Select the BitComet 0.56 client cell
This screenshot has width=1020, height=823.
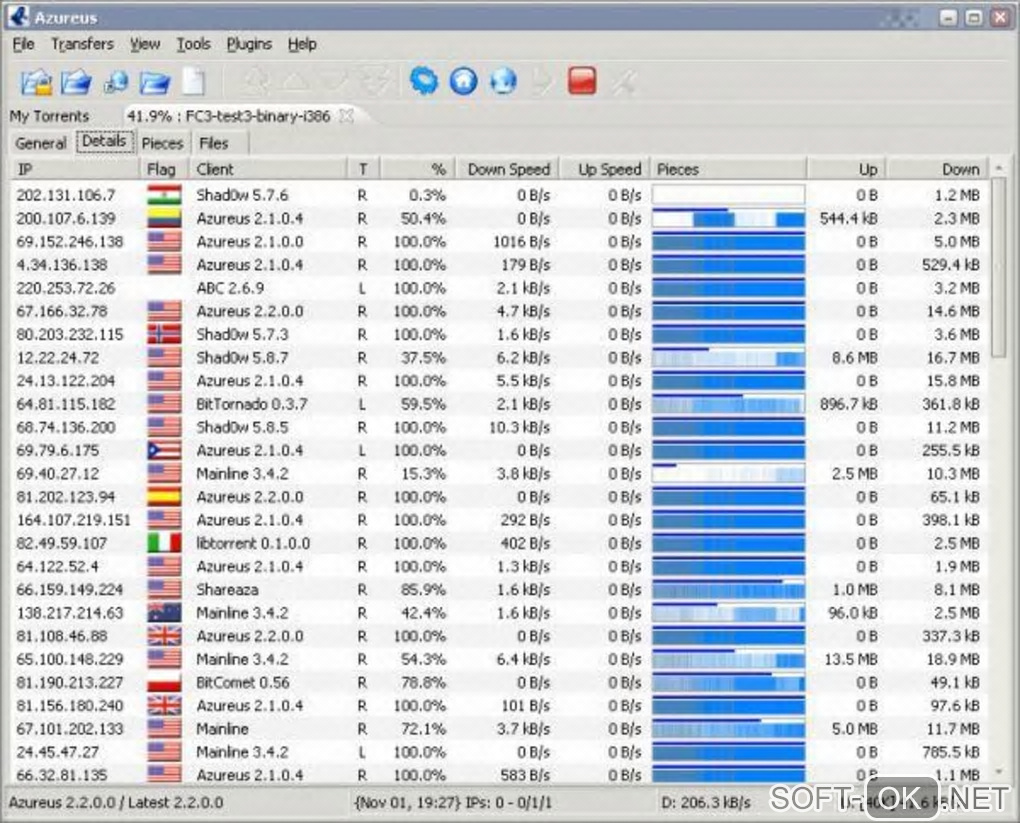tap(243, 682)
